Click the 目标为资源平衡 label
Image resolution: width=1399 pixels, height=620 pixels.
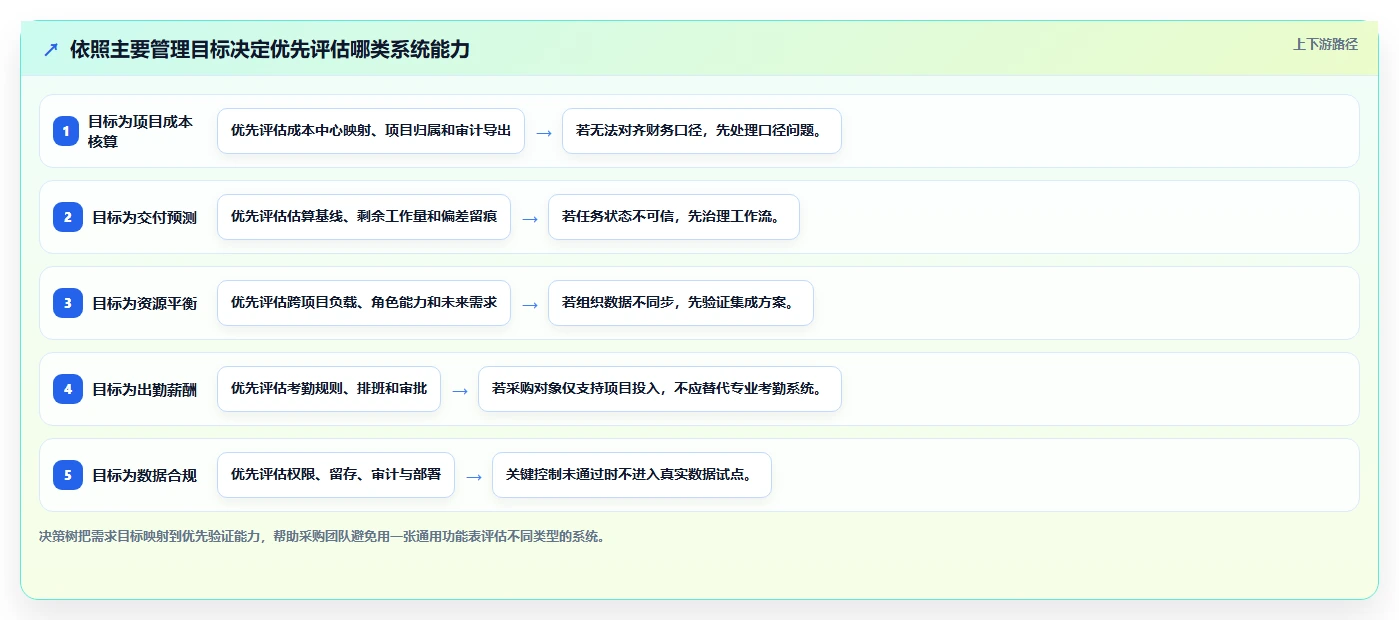[x=144, y=303]
